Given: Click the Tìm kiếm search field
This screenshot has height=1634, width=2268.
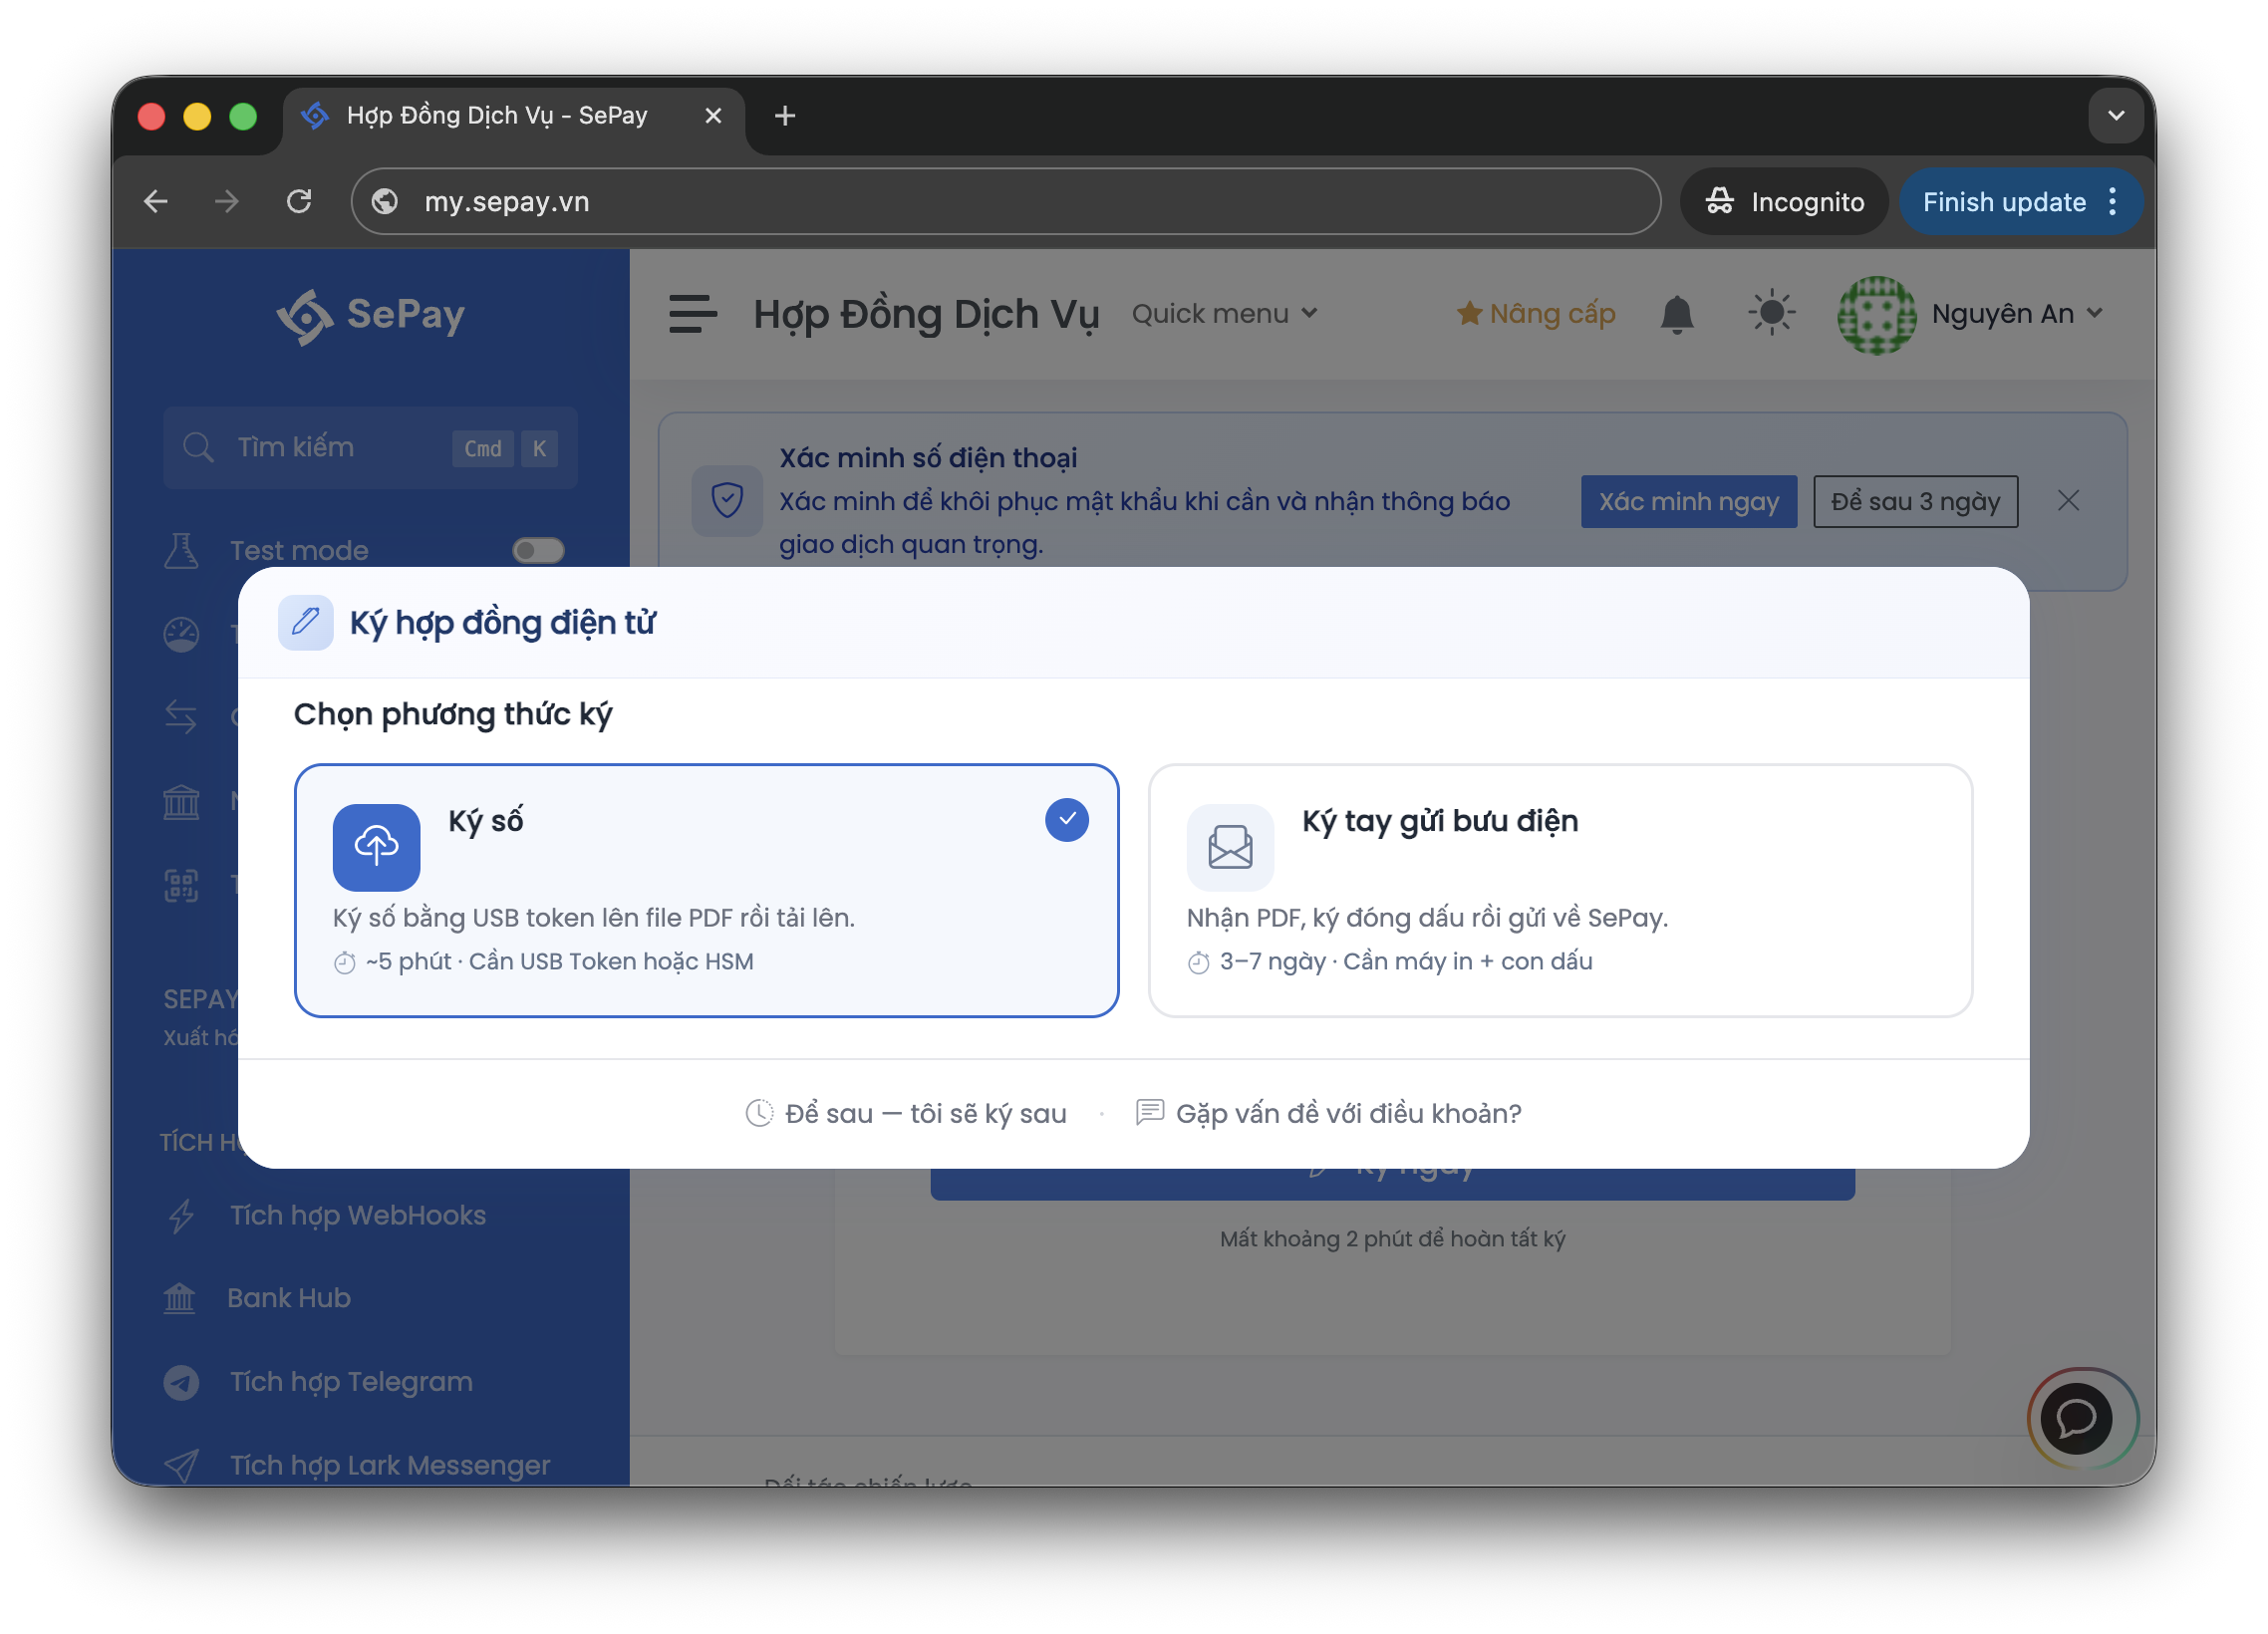Looking at the screenshot, I should click(x=370, y=447).
